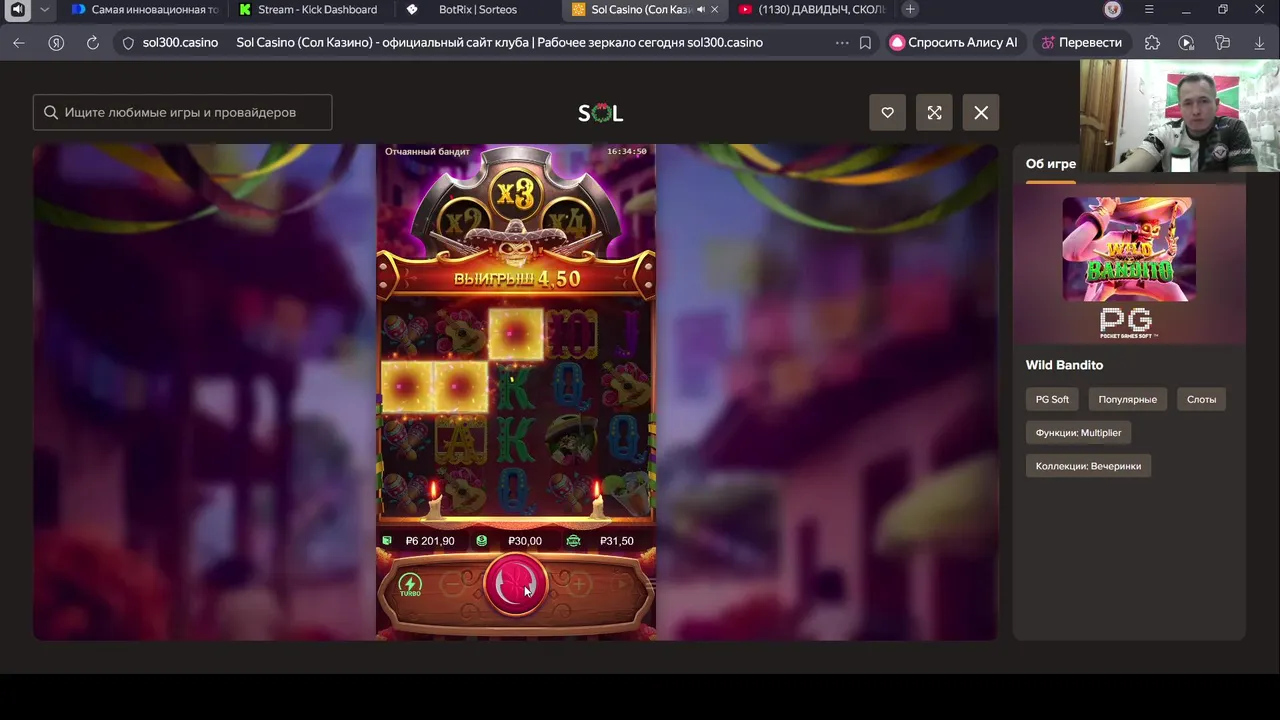Open the collections icon in toolbar

point(1222,43)
